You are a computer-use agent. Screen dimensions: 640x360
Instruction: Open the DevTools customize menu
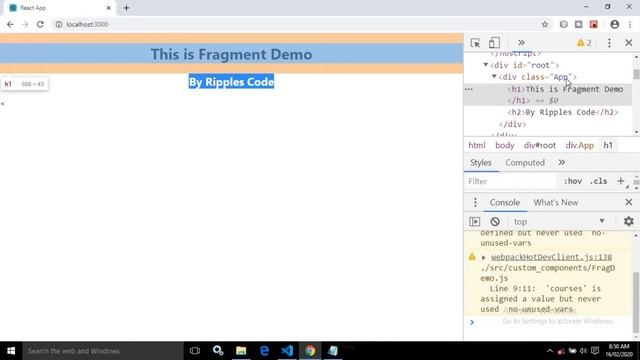[x=609, y=43]
